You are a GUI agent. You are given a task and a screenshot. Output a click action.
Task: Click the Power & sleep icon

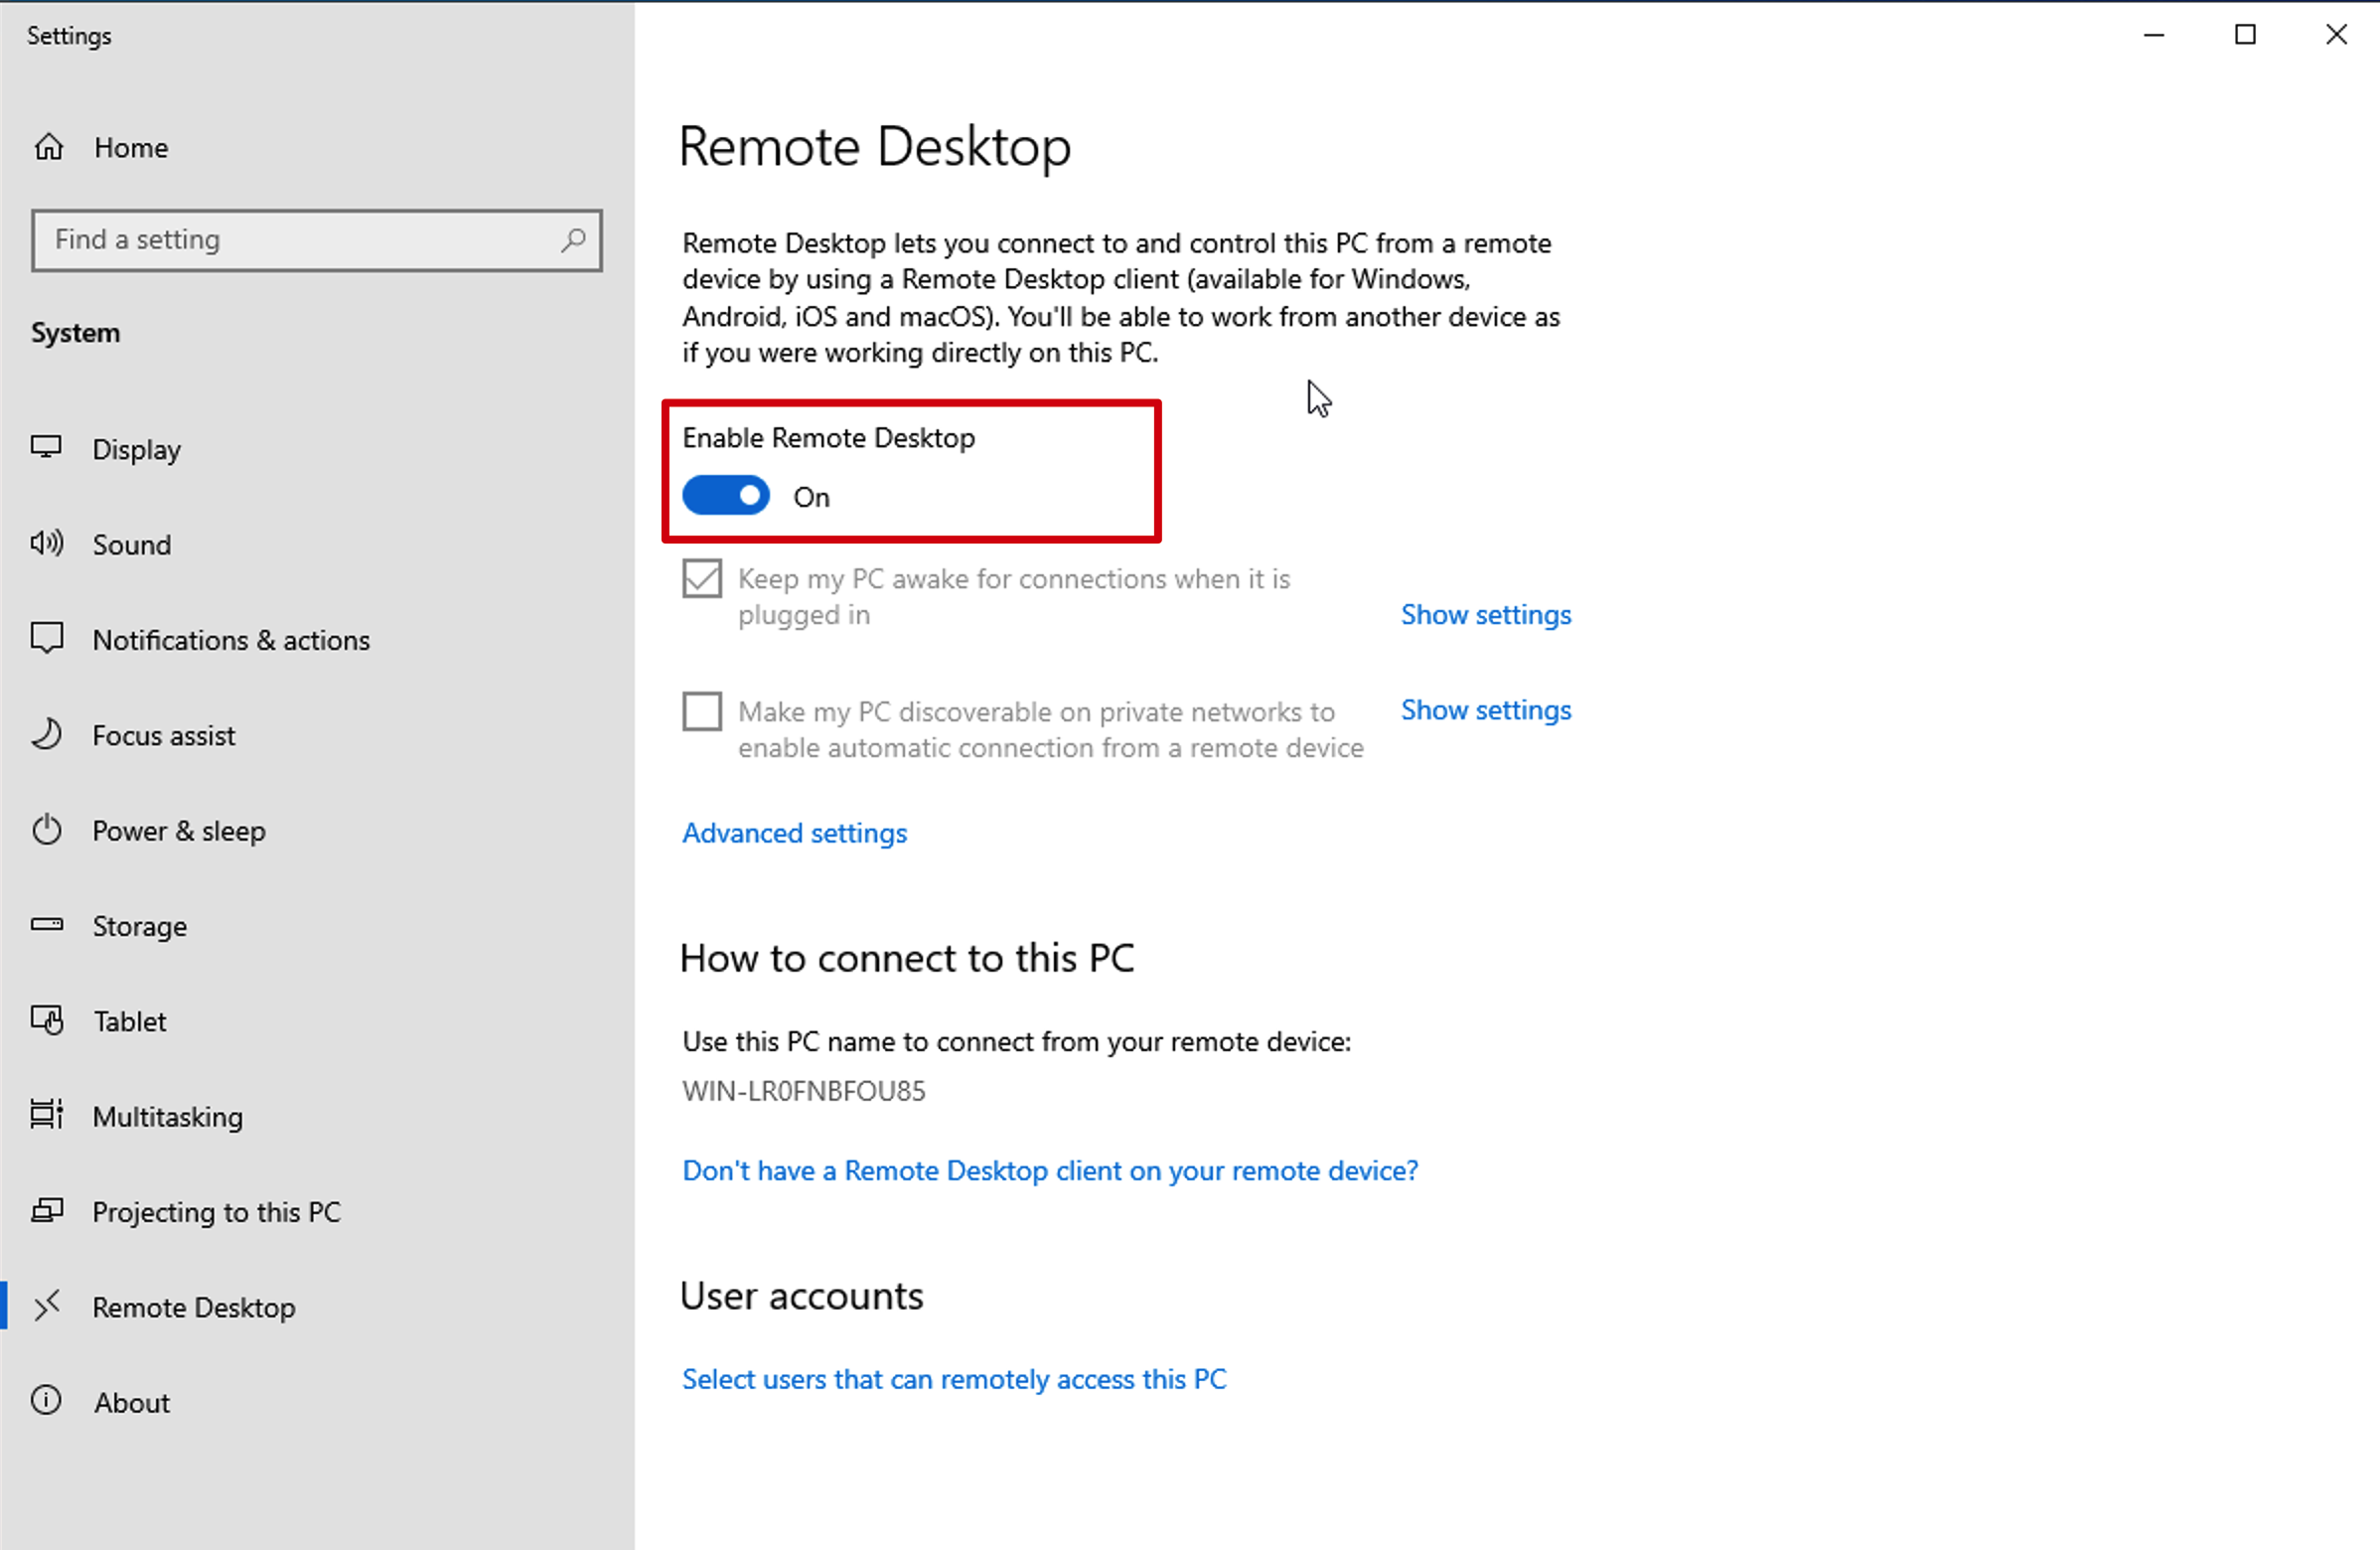[x=46, y=830]
